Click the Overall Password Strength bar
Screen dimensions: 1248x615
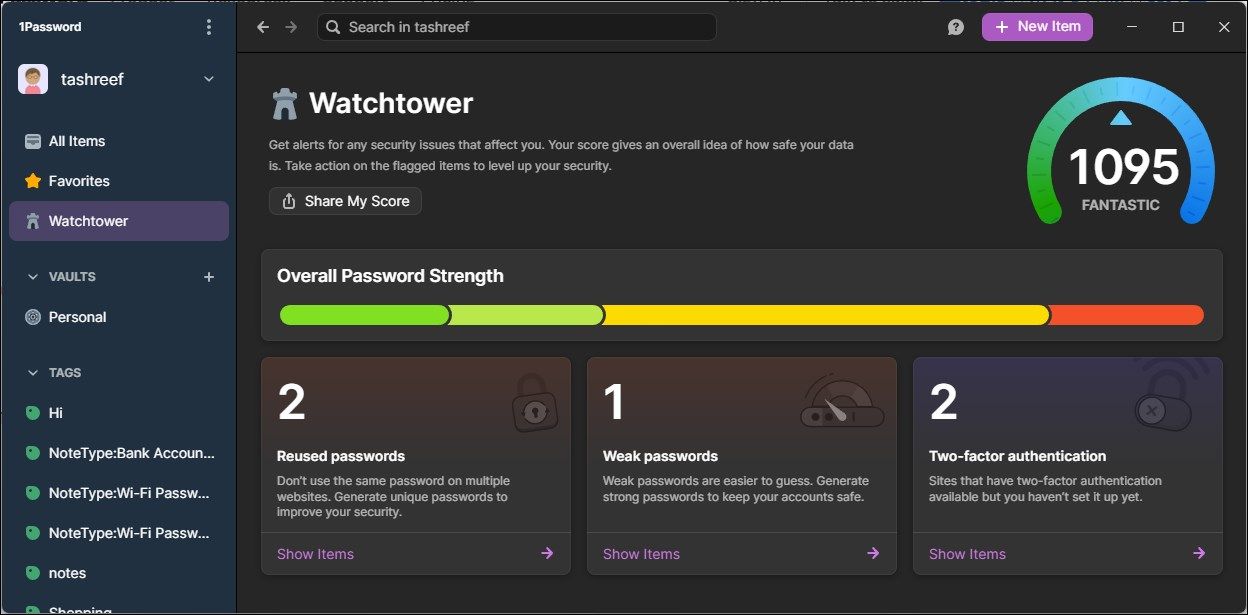pos(742,314)
